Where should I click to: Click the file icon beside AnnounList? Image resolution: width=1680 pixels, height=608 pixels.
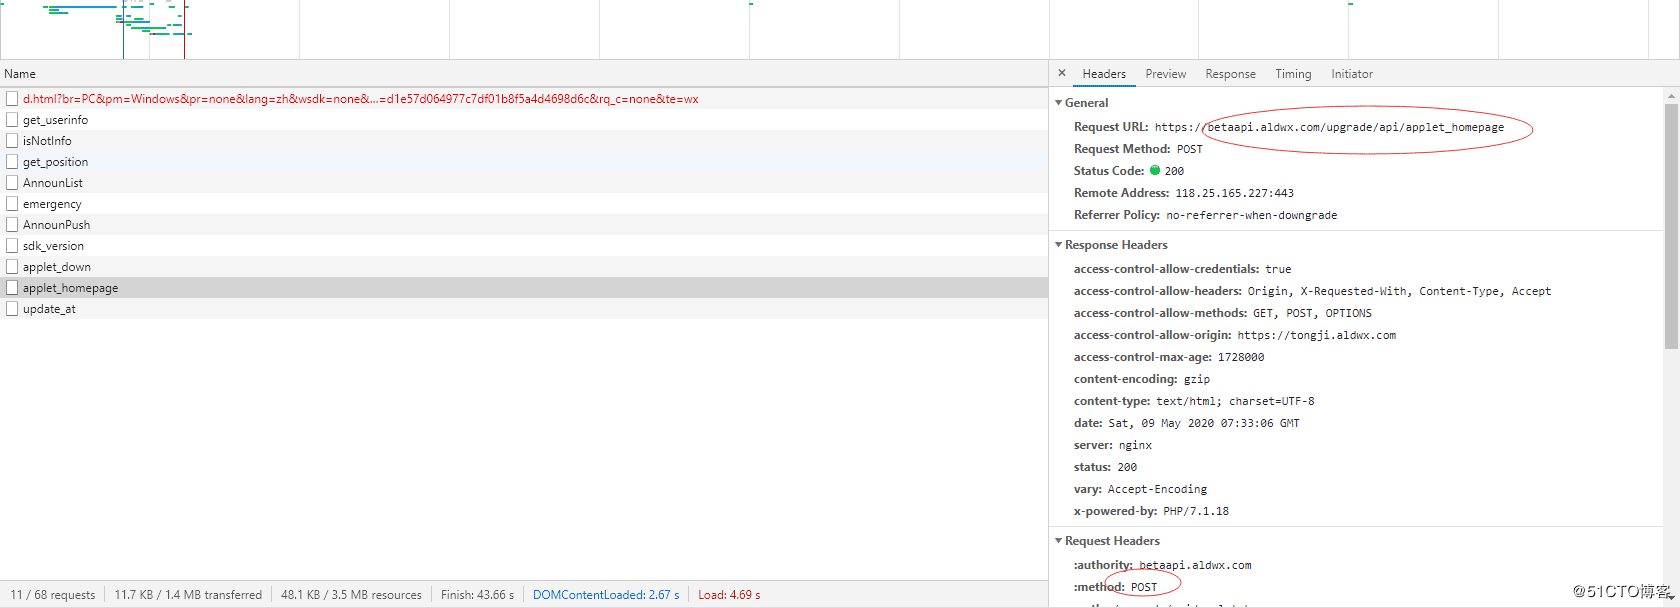[12, 183]
